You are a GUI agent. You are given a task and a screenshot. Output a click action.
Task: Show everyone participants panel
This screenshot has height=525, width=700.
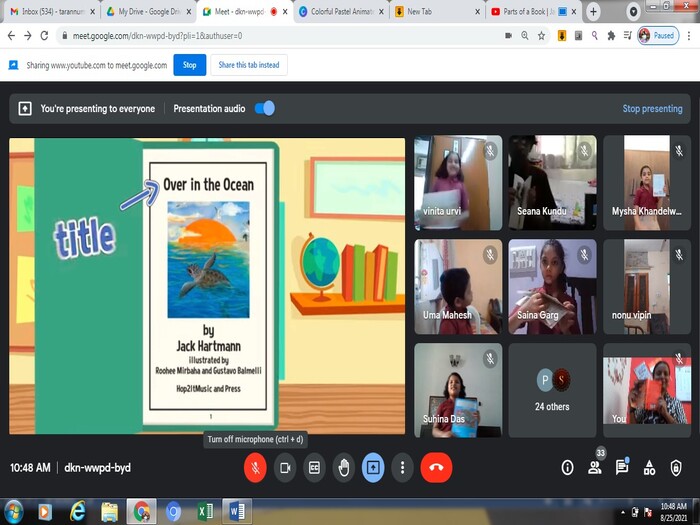595,467
